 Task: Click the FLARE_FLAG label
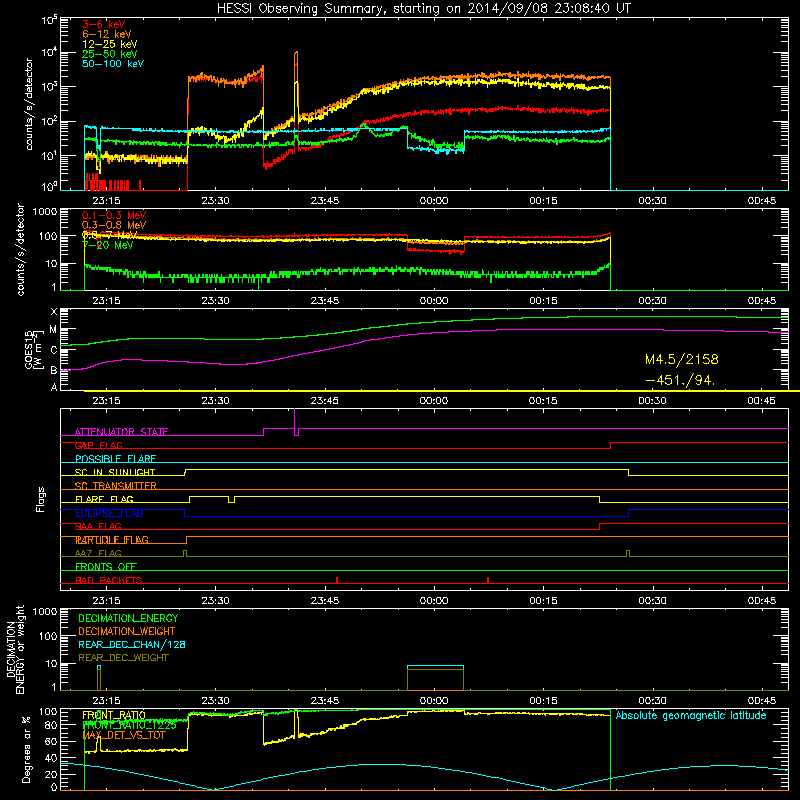(104, 499)
